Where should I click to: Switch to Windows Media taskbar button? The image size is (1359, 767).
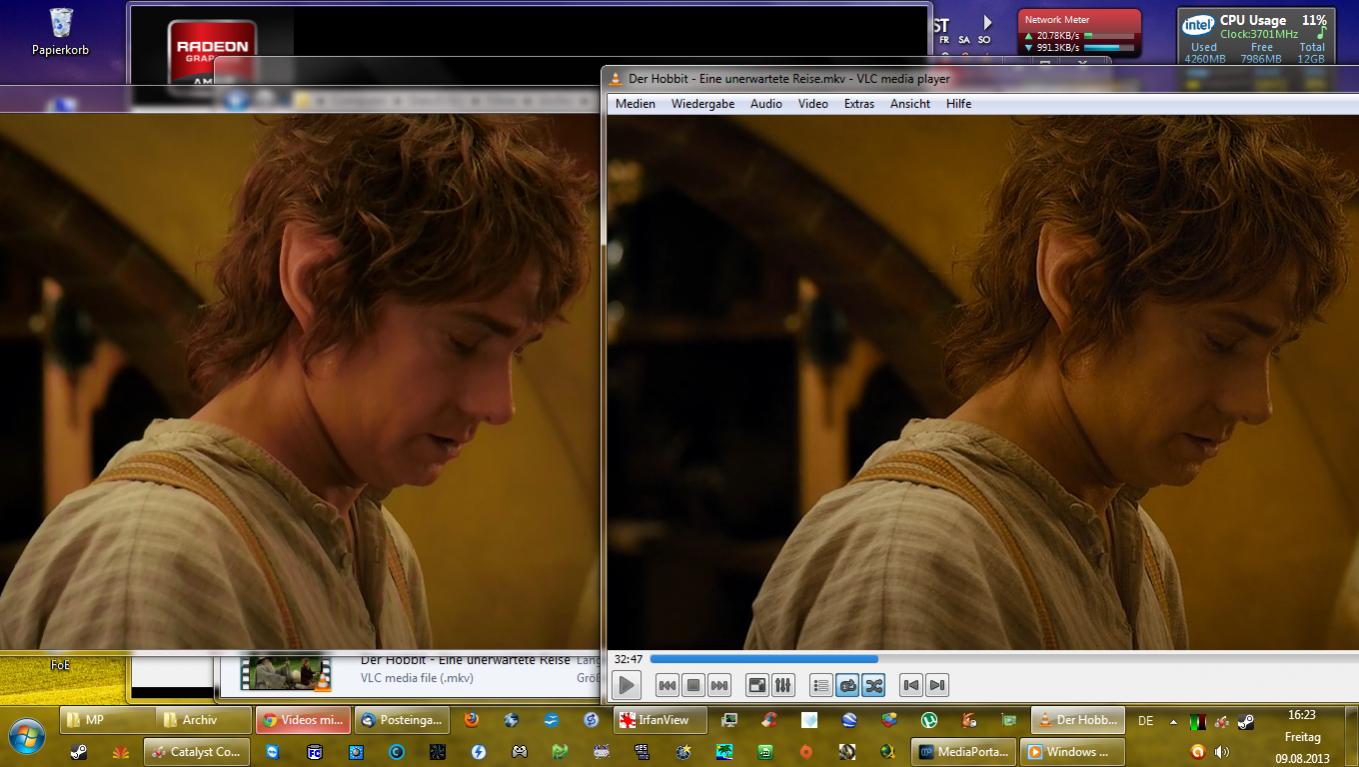pos(1072,752)
